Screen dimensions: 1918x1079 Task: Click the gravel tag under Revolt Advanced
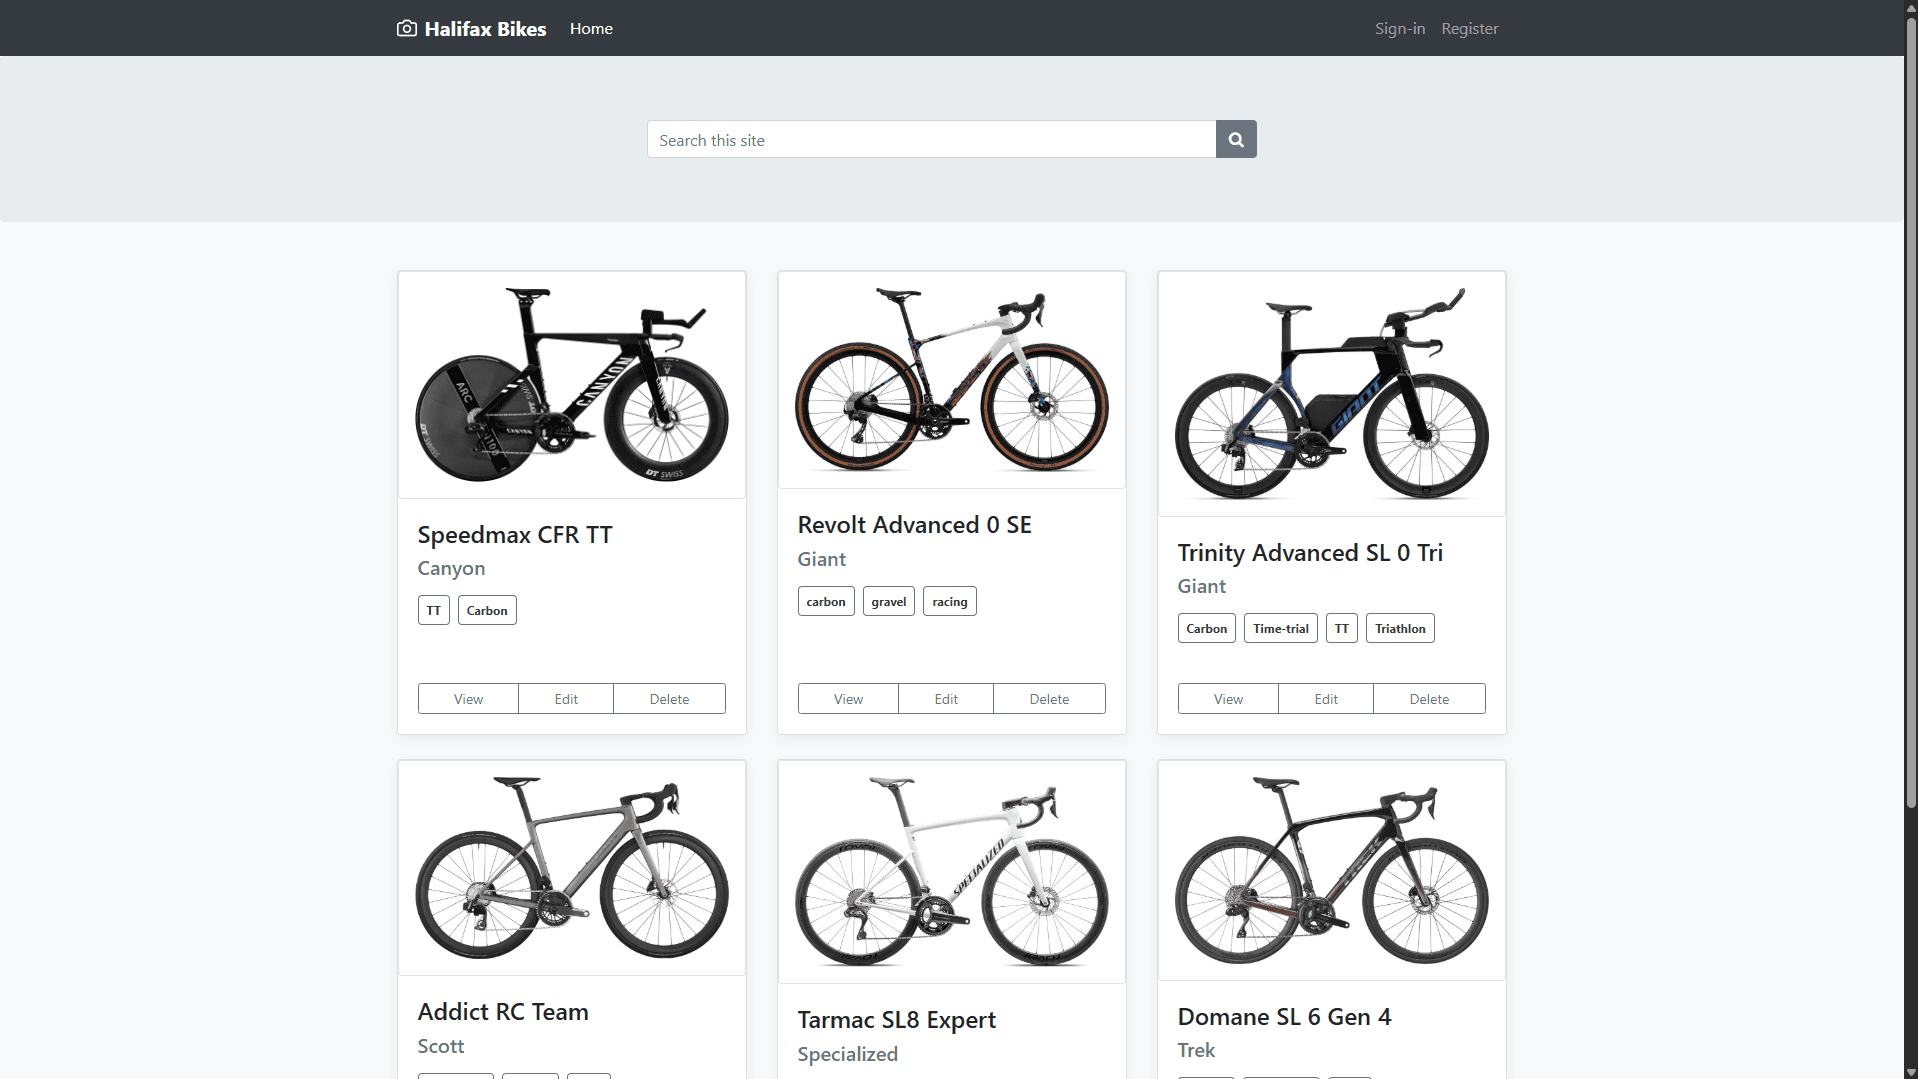[x=888, y=601]
